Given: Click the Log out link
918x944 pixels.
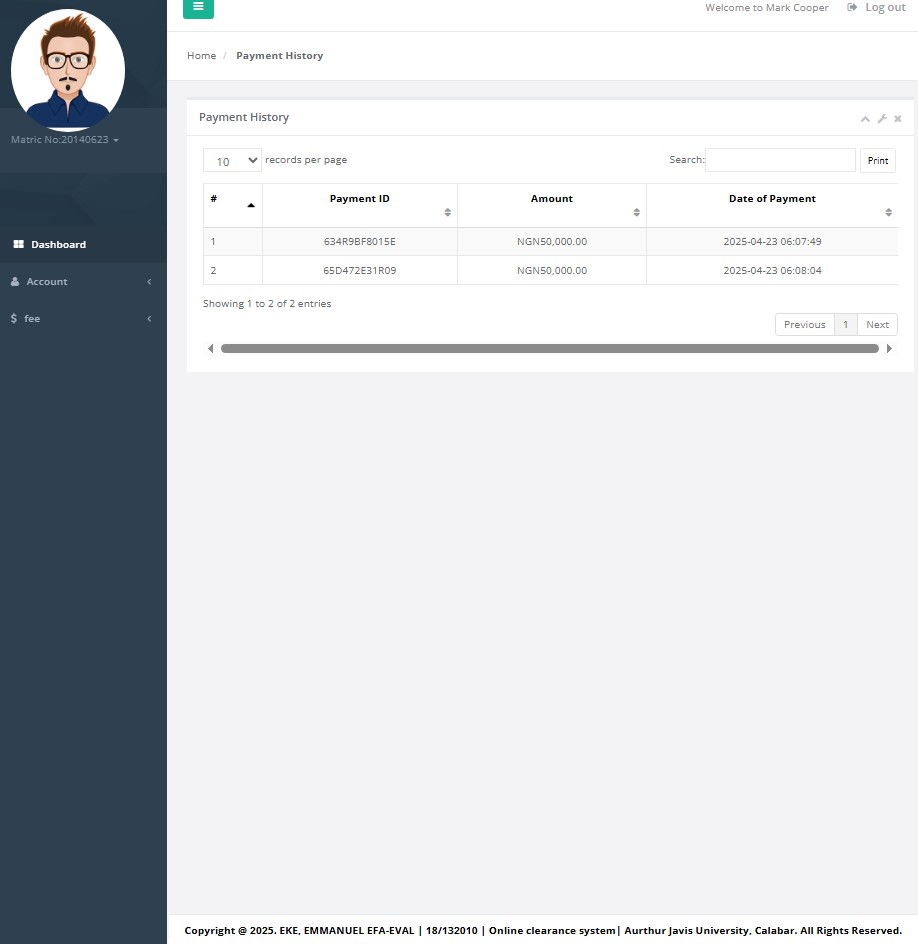Looking at the screenshot, I should [x=885, y=7].
